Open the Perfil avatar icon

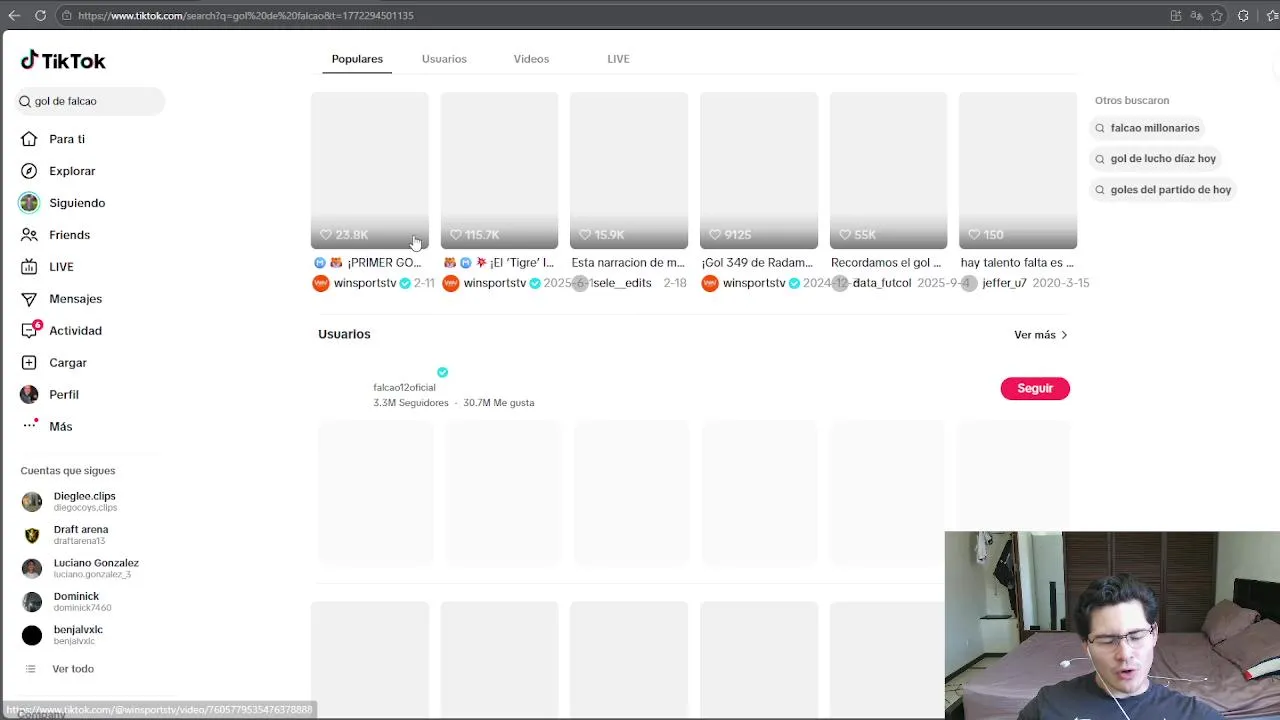(29, 394)
